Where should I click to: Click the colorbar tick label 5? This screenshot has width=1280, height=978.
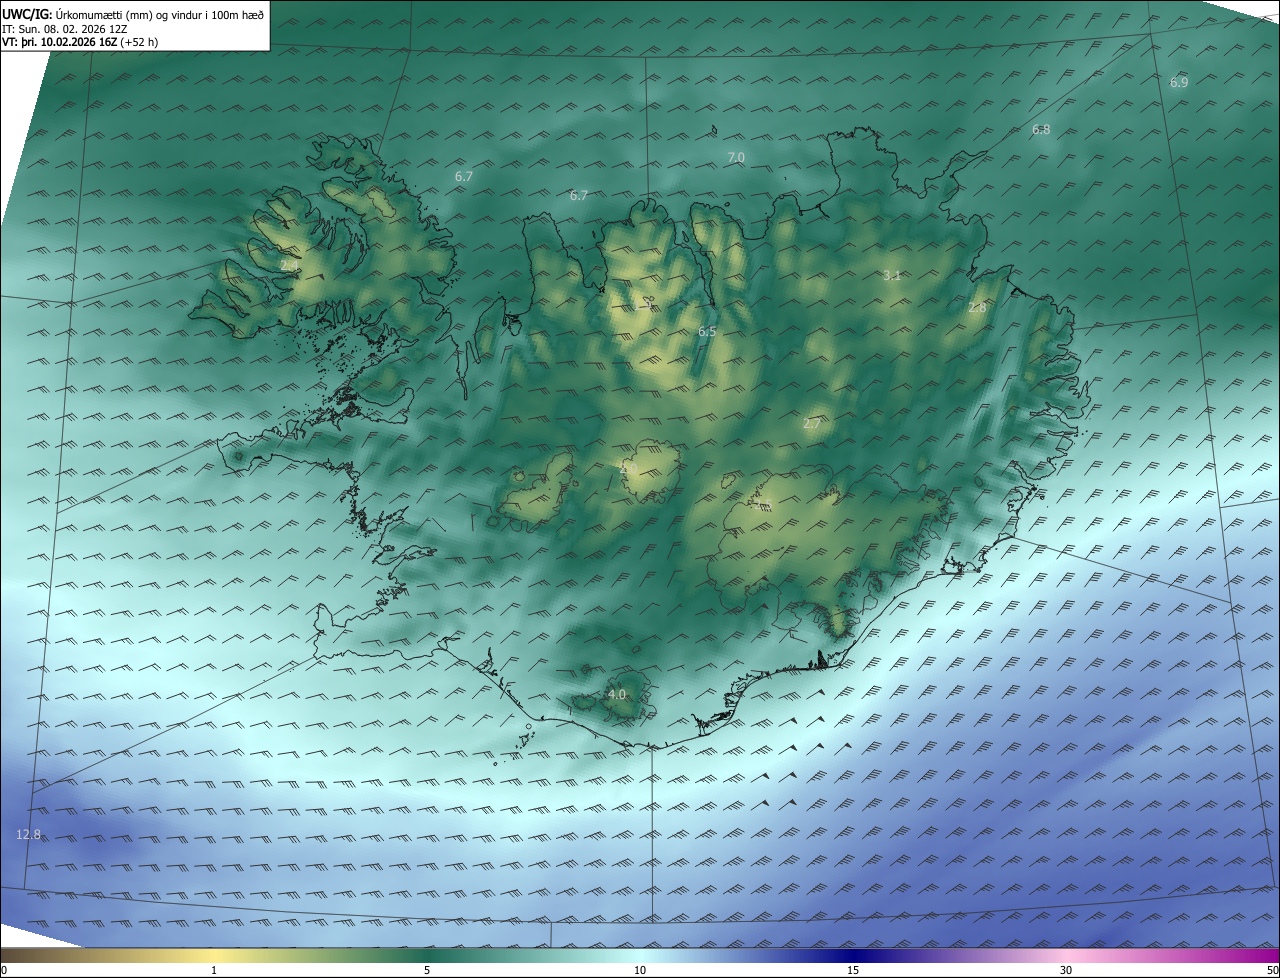click(427, 970)
